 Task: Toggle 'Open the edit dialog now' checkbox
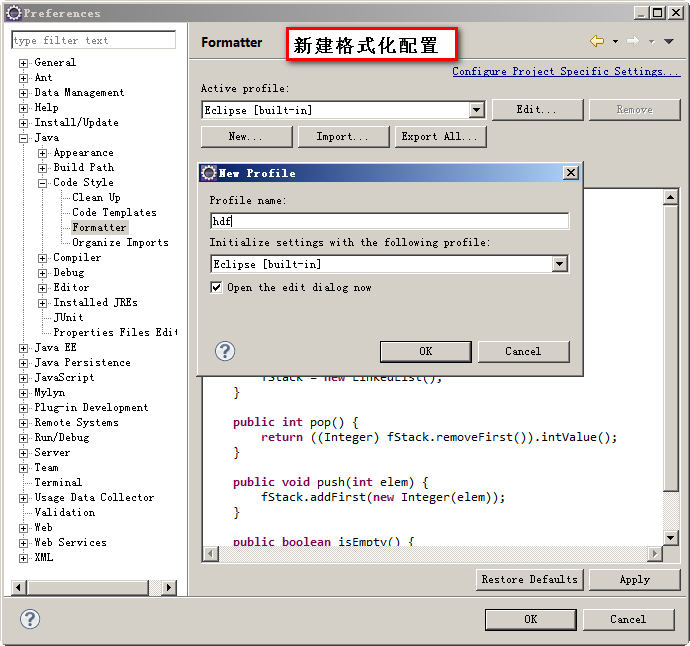[216, 288]
